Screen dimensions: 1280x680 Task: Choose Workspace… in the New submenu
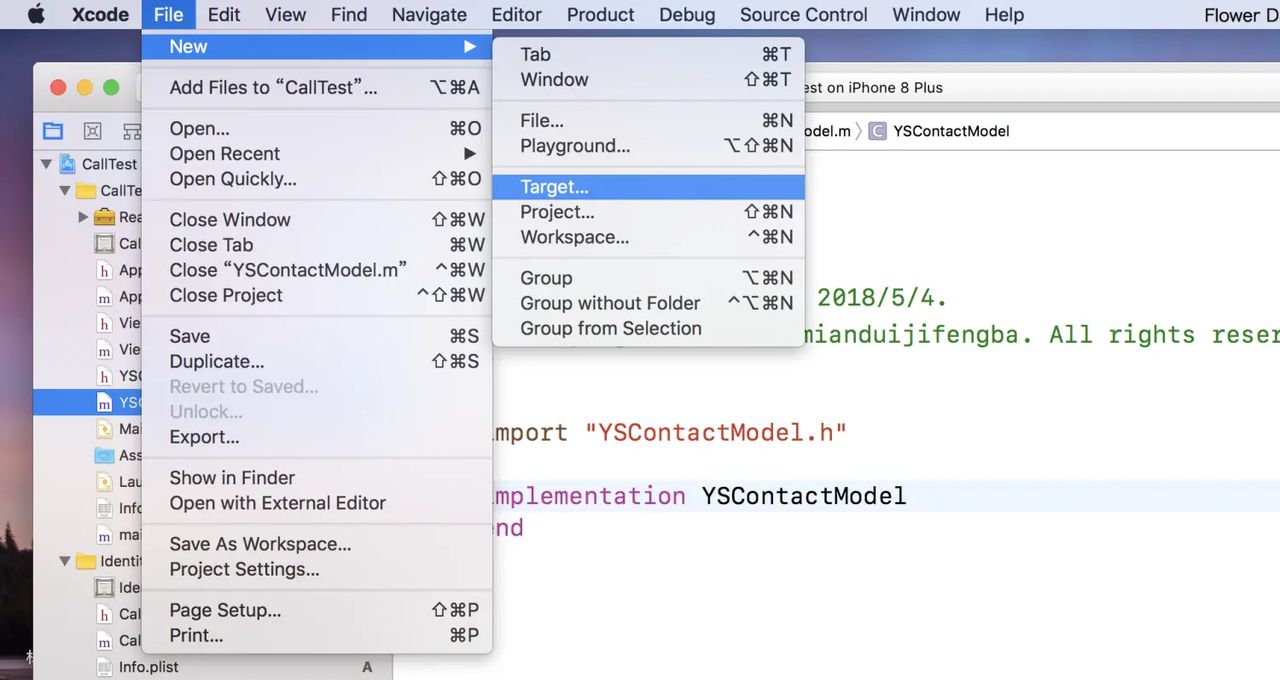pyautogui.click(x=648, y=237)
